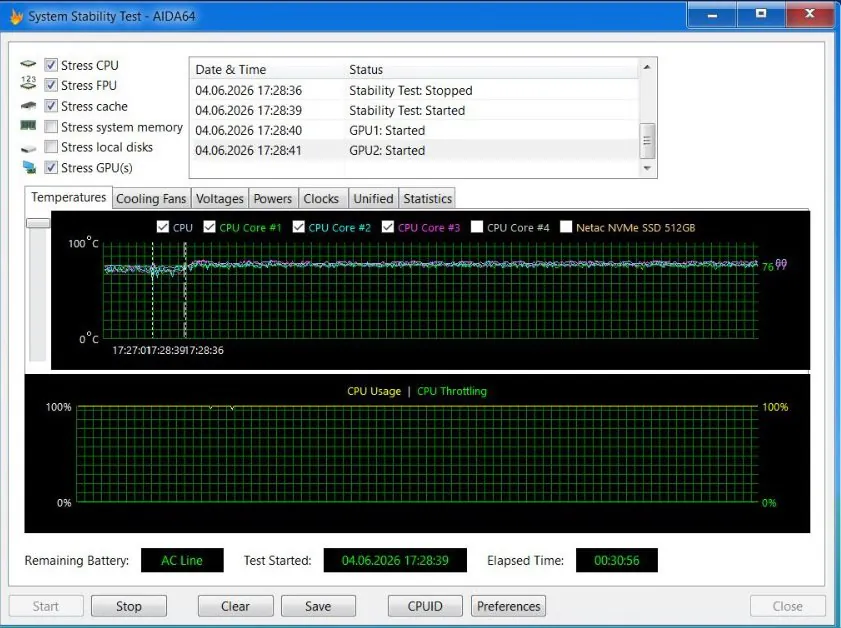The image size is (841, 628).
Task: Stop the stability test
Action: 129,606
